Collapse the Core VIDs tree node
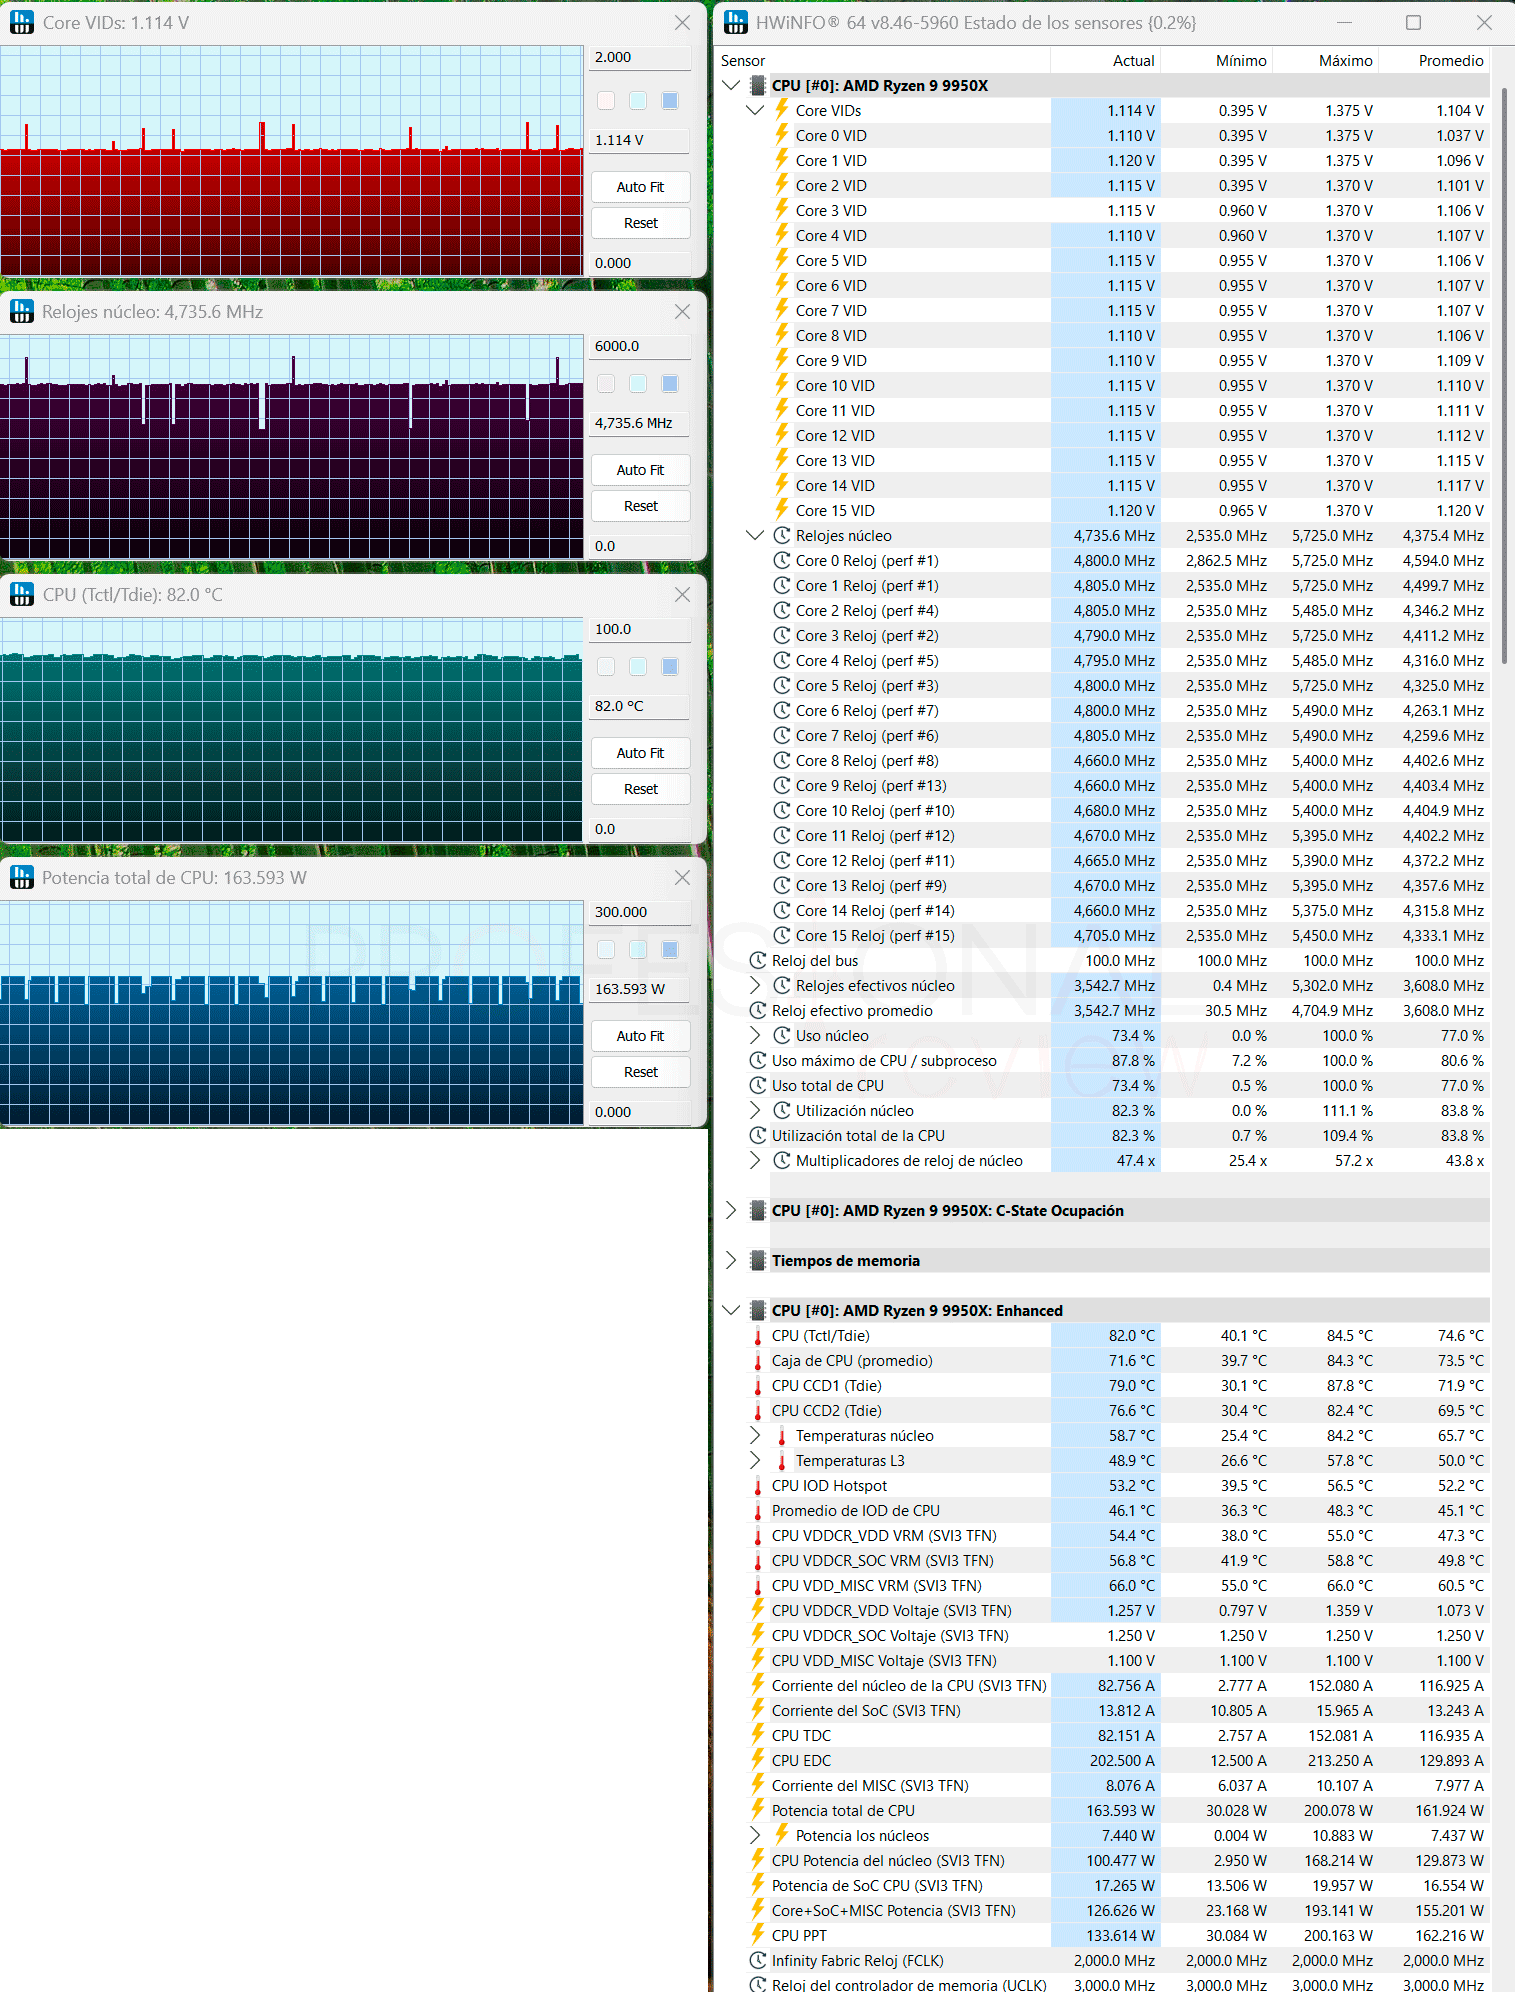 (x=755, y=111)
